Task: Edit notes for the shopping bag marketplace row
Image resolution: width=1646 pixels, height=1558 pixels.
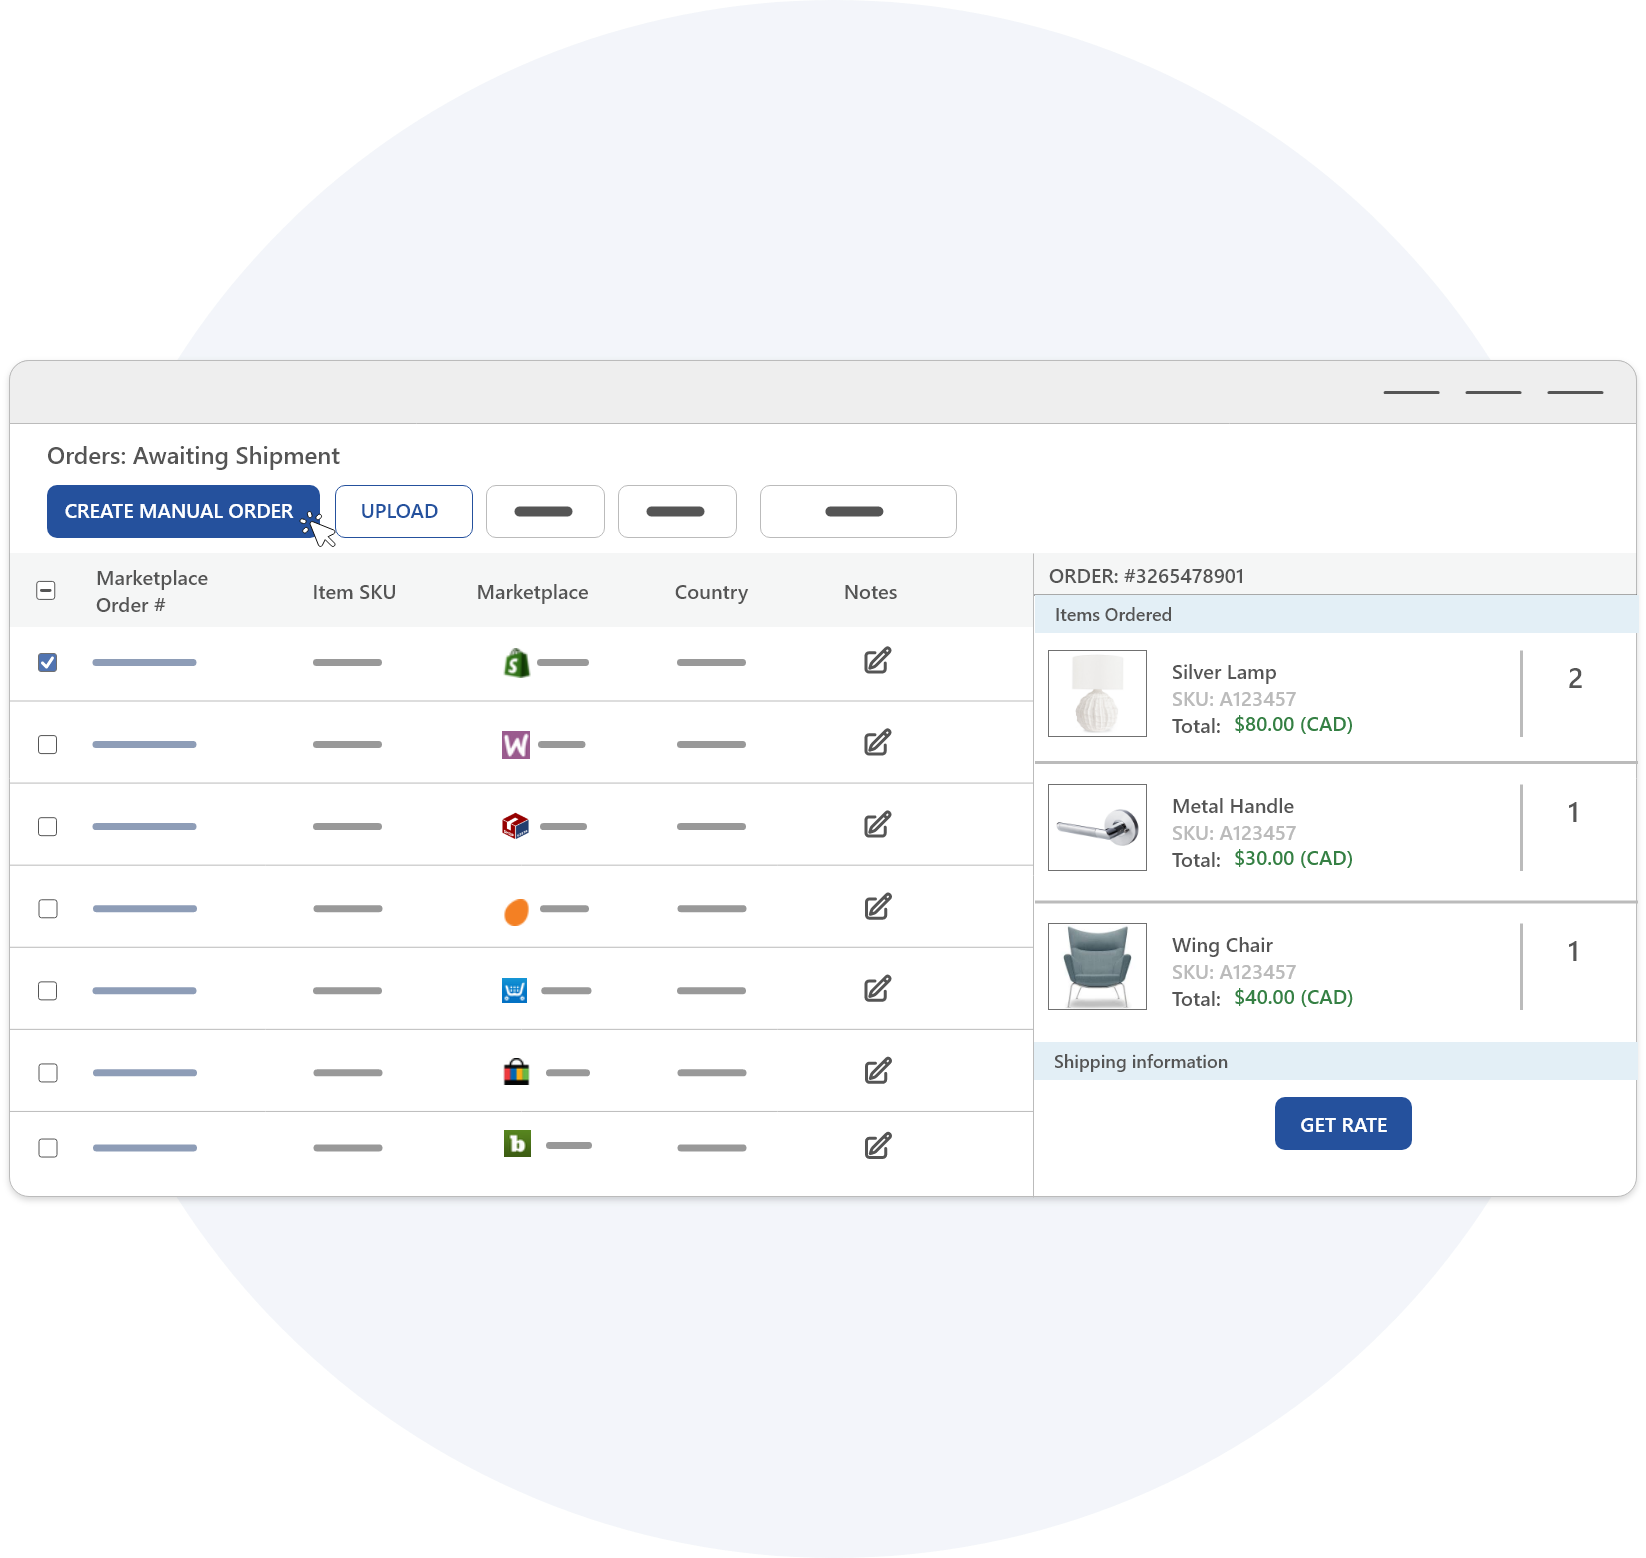Action: click(x=877, y=1071)
